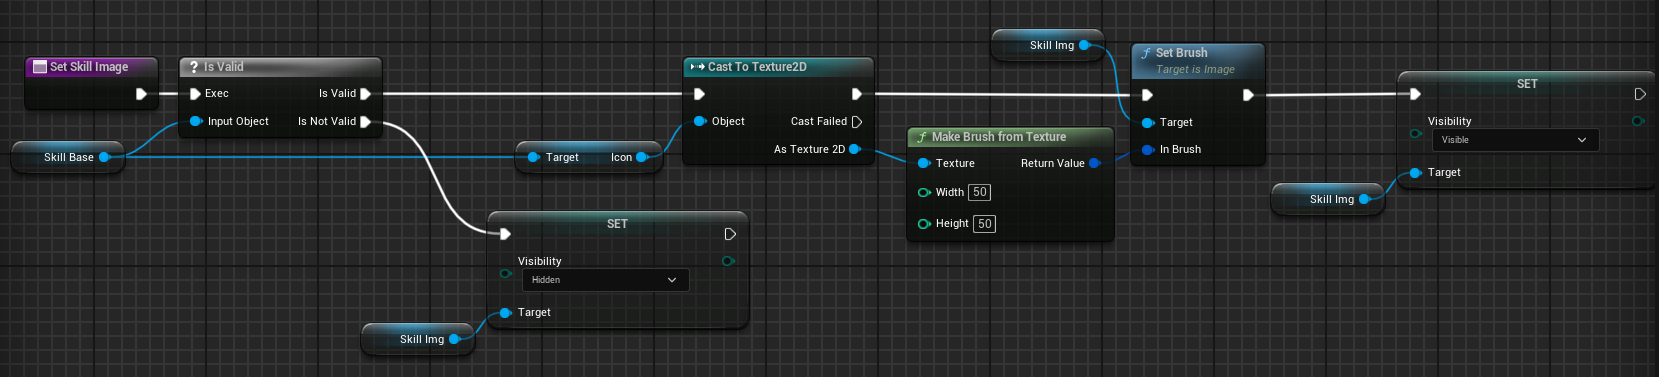Click the As Texture 2D output pin

coord(855,149)
